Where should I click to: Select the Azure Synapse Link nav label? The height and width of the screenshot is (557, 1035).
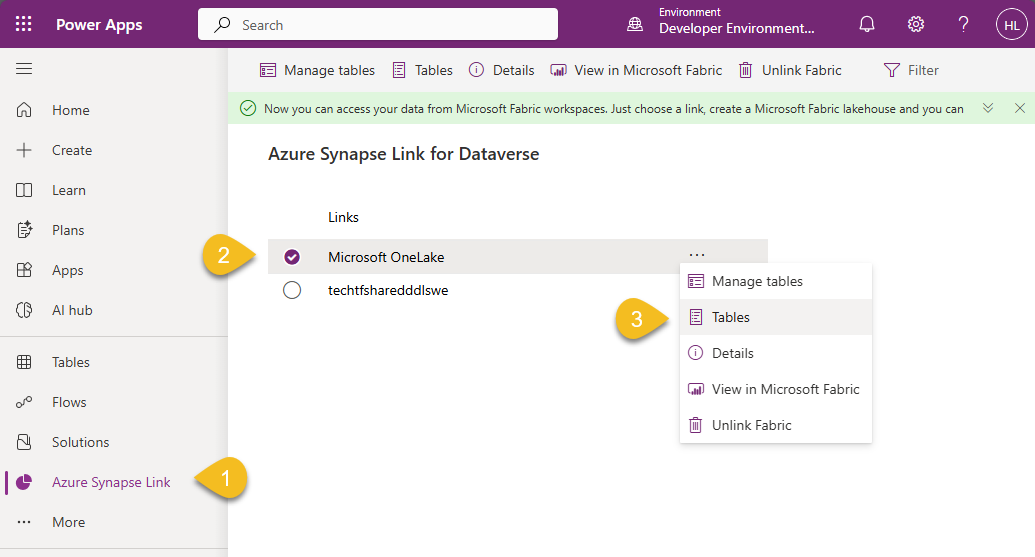click(111, 482)
